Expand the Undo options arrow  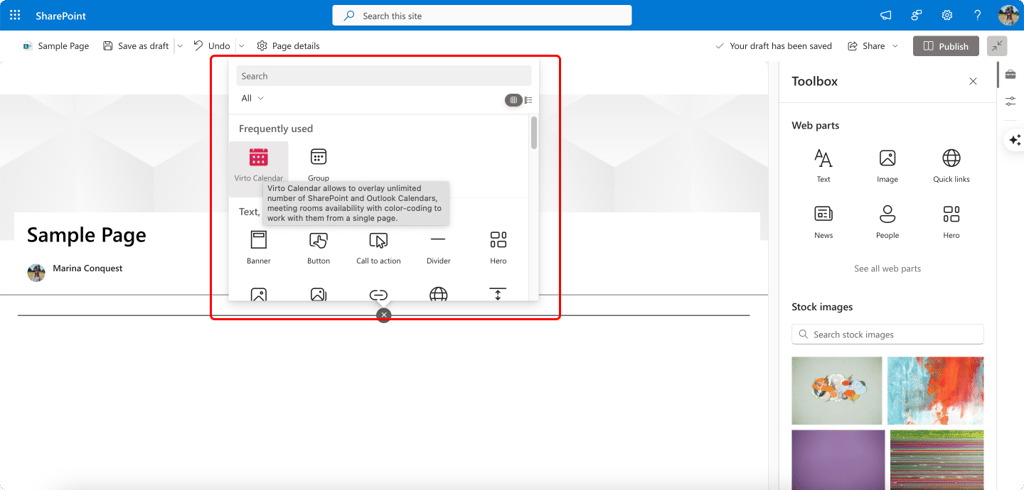tap(241, 46)
